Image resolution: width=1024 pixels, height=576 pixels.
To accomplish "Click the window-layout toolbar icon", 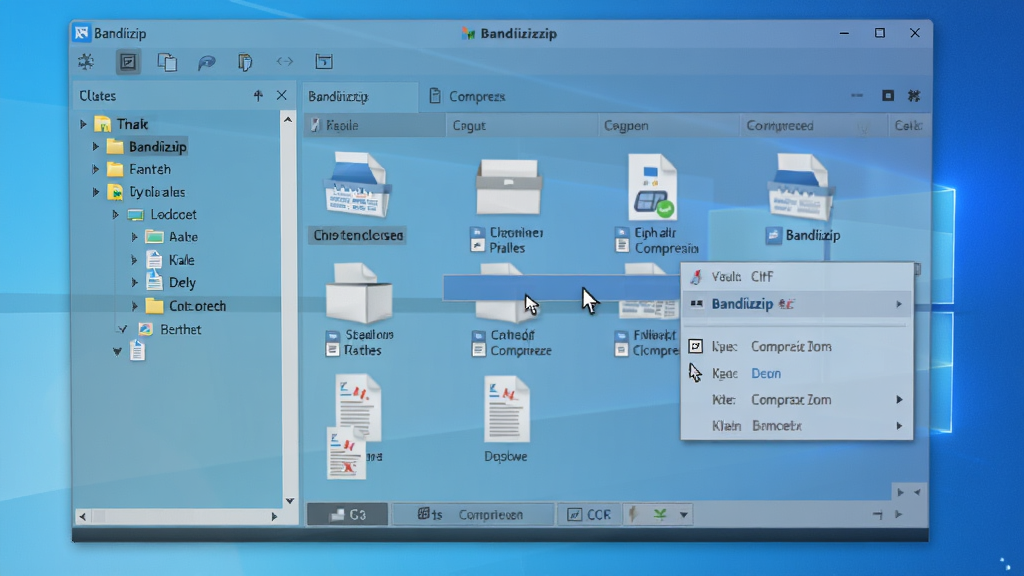I will tap(324, 61).
